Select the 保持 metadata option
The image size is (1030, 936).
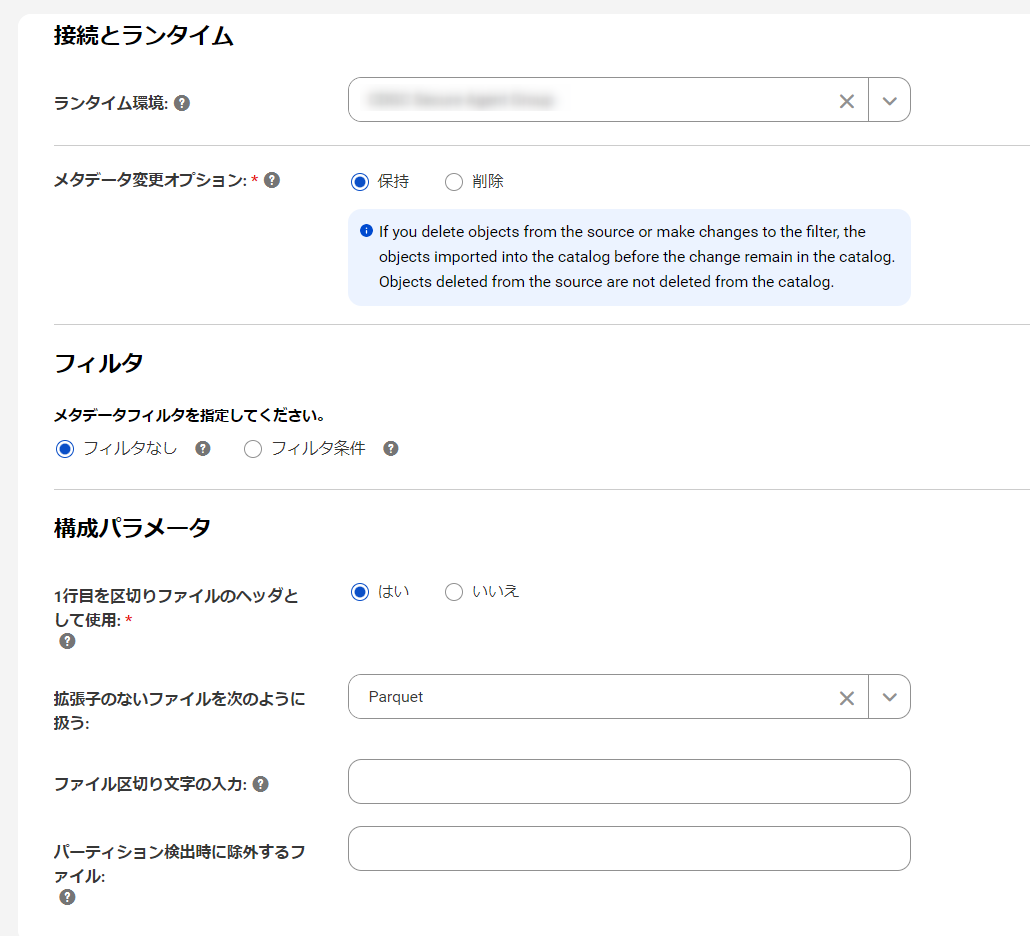pyautogui.click(x=360, y=182)
